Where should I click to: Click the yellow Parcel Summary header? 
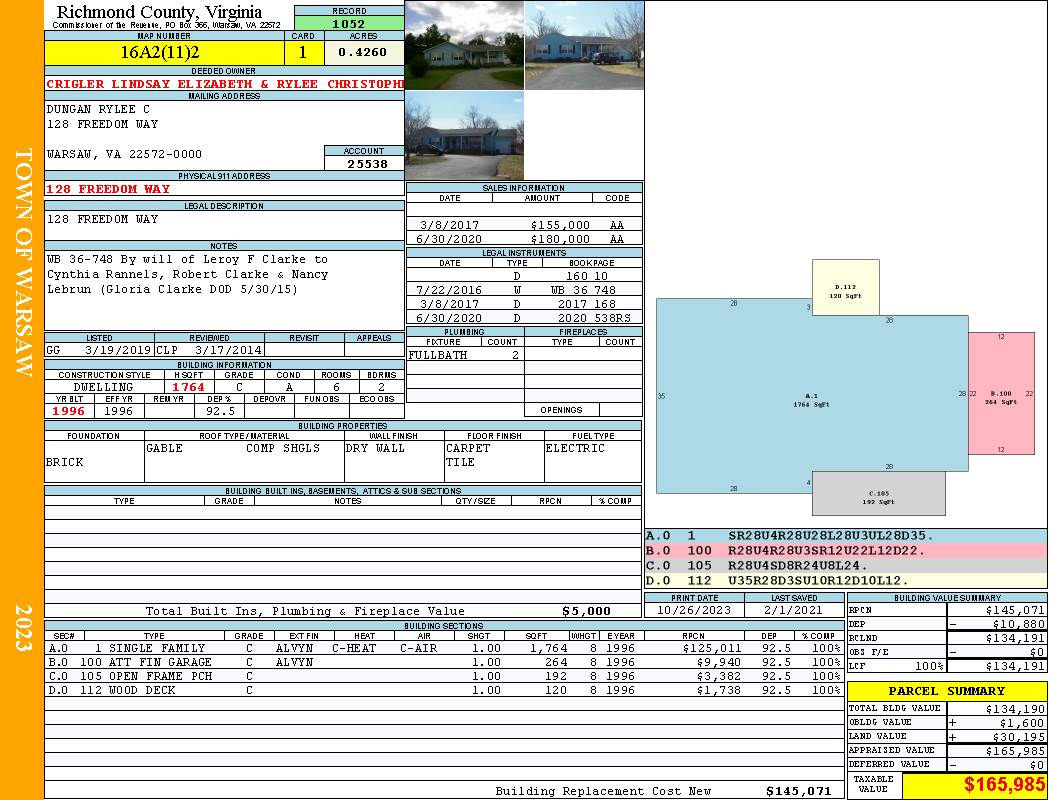(x=947, y=691)
